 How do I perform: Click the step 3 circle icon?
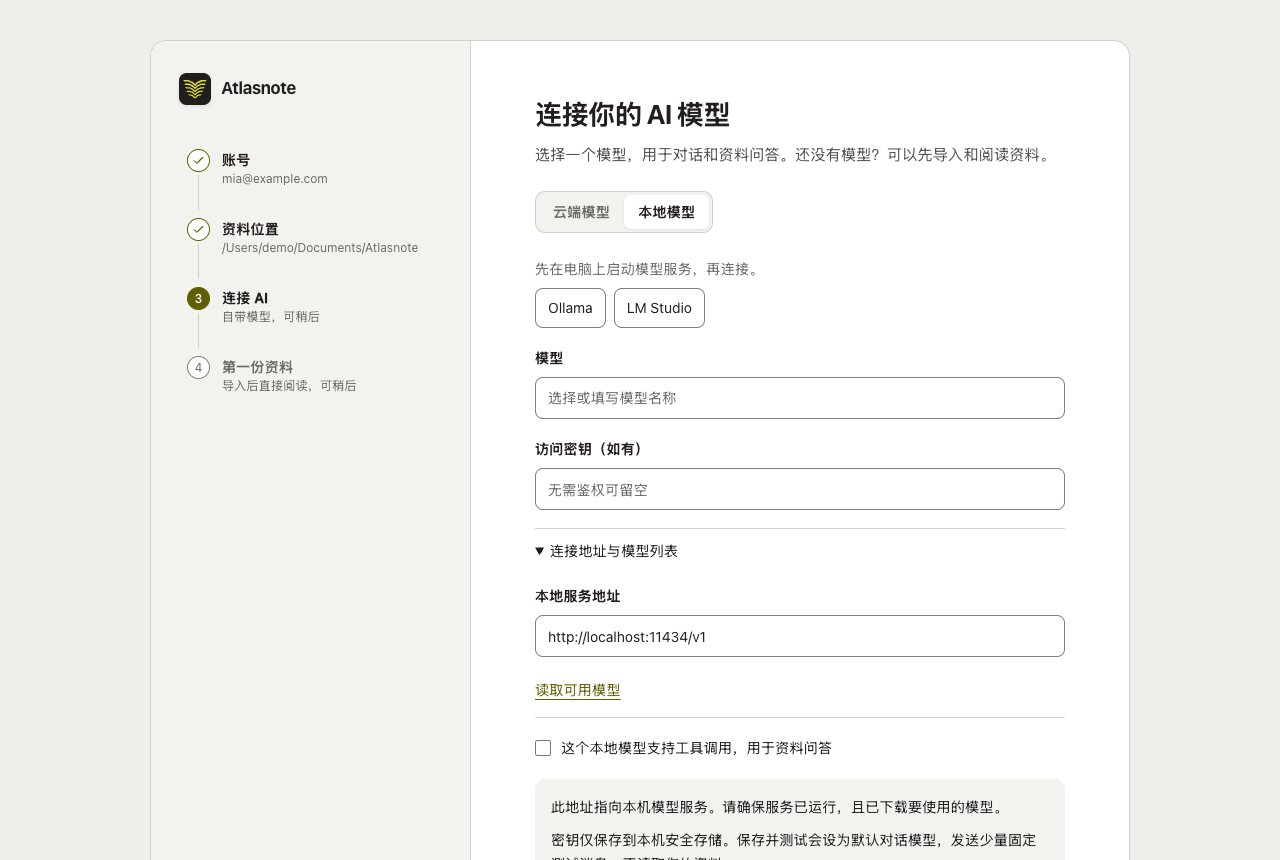tap(198, 298)
